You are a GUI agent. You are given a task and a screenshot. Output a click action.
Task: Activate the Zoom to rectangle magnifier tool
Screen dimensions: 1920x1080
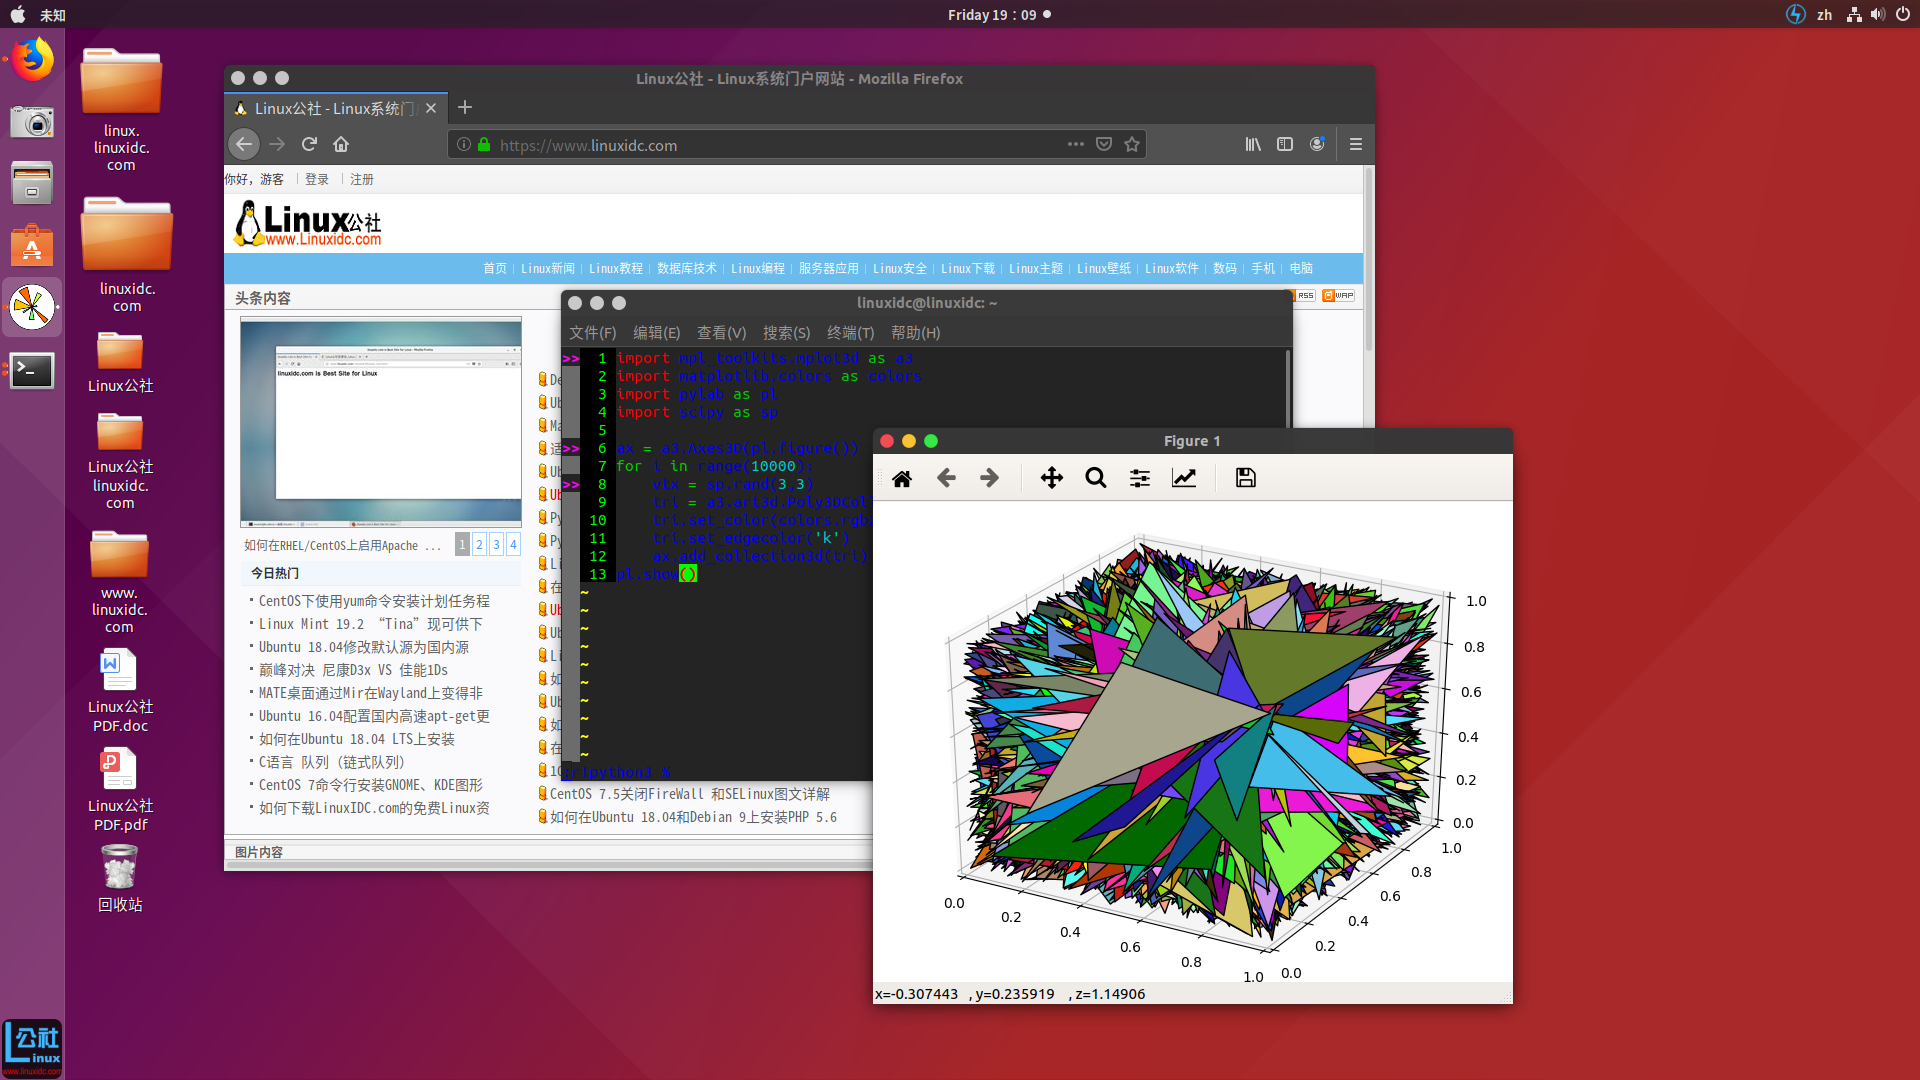coord(1095,478)
